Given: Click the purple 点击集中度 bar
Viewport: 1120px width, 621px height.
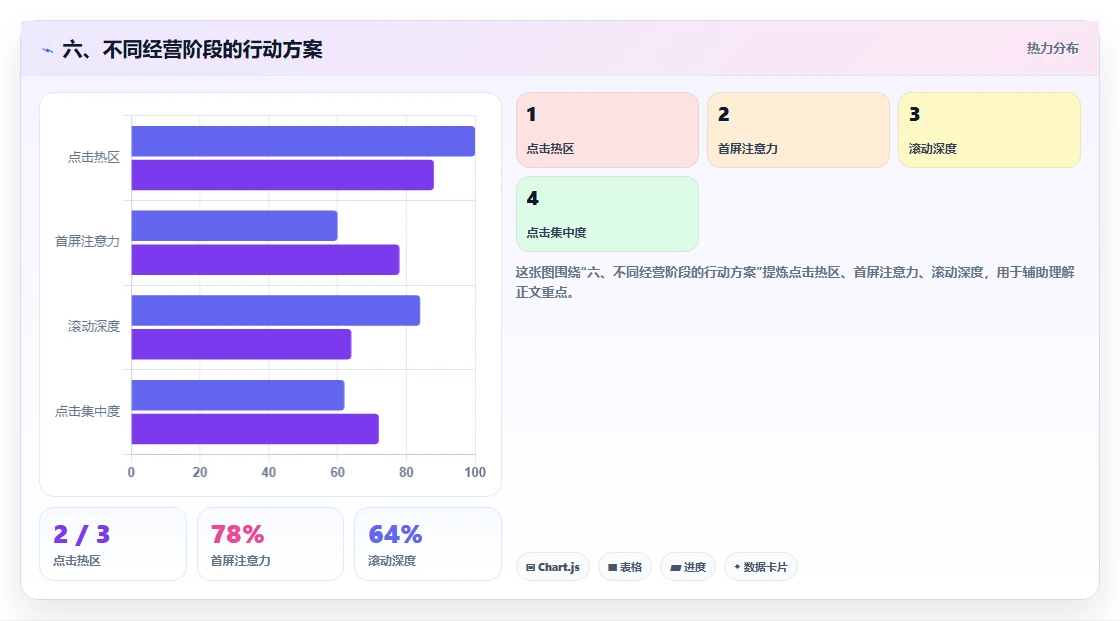Looking at the screenshot, I should pos(255,429).
